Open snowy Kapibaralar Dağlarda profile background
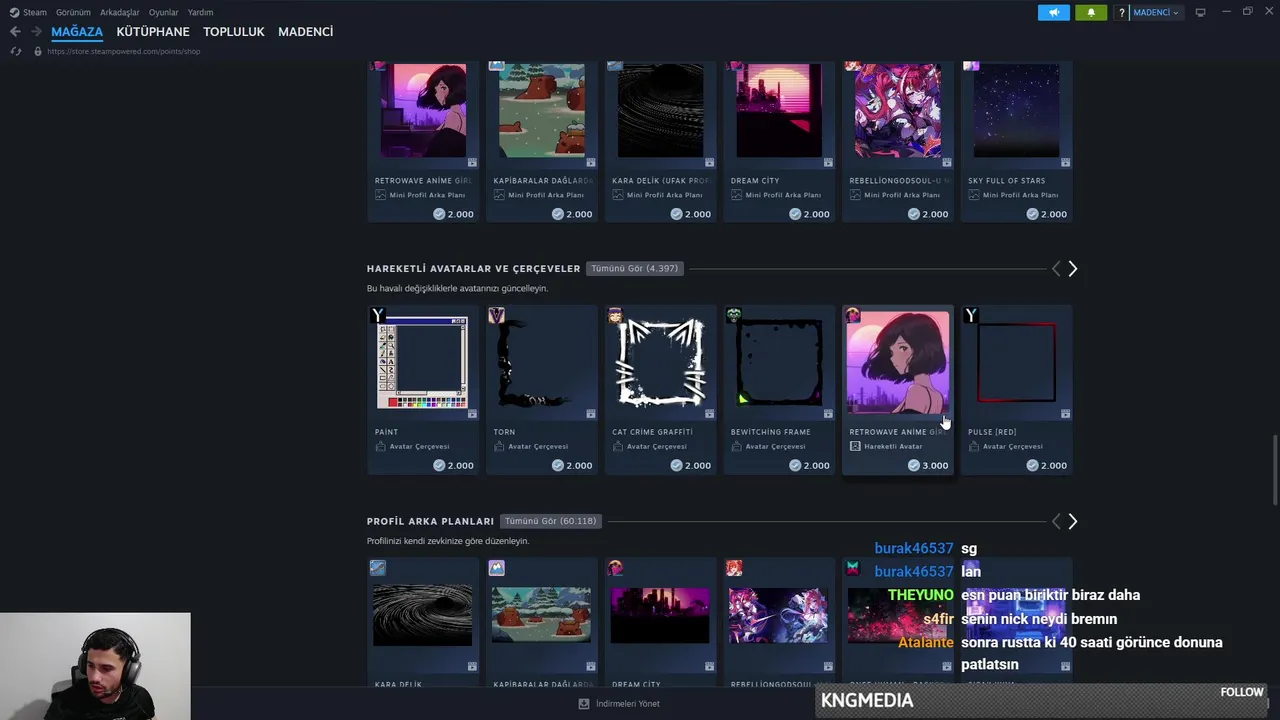1280x720 pixels. click(541, 615)
